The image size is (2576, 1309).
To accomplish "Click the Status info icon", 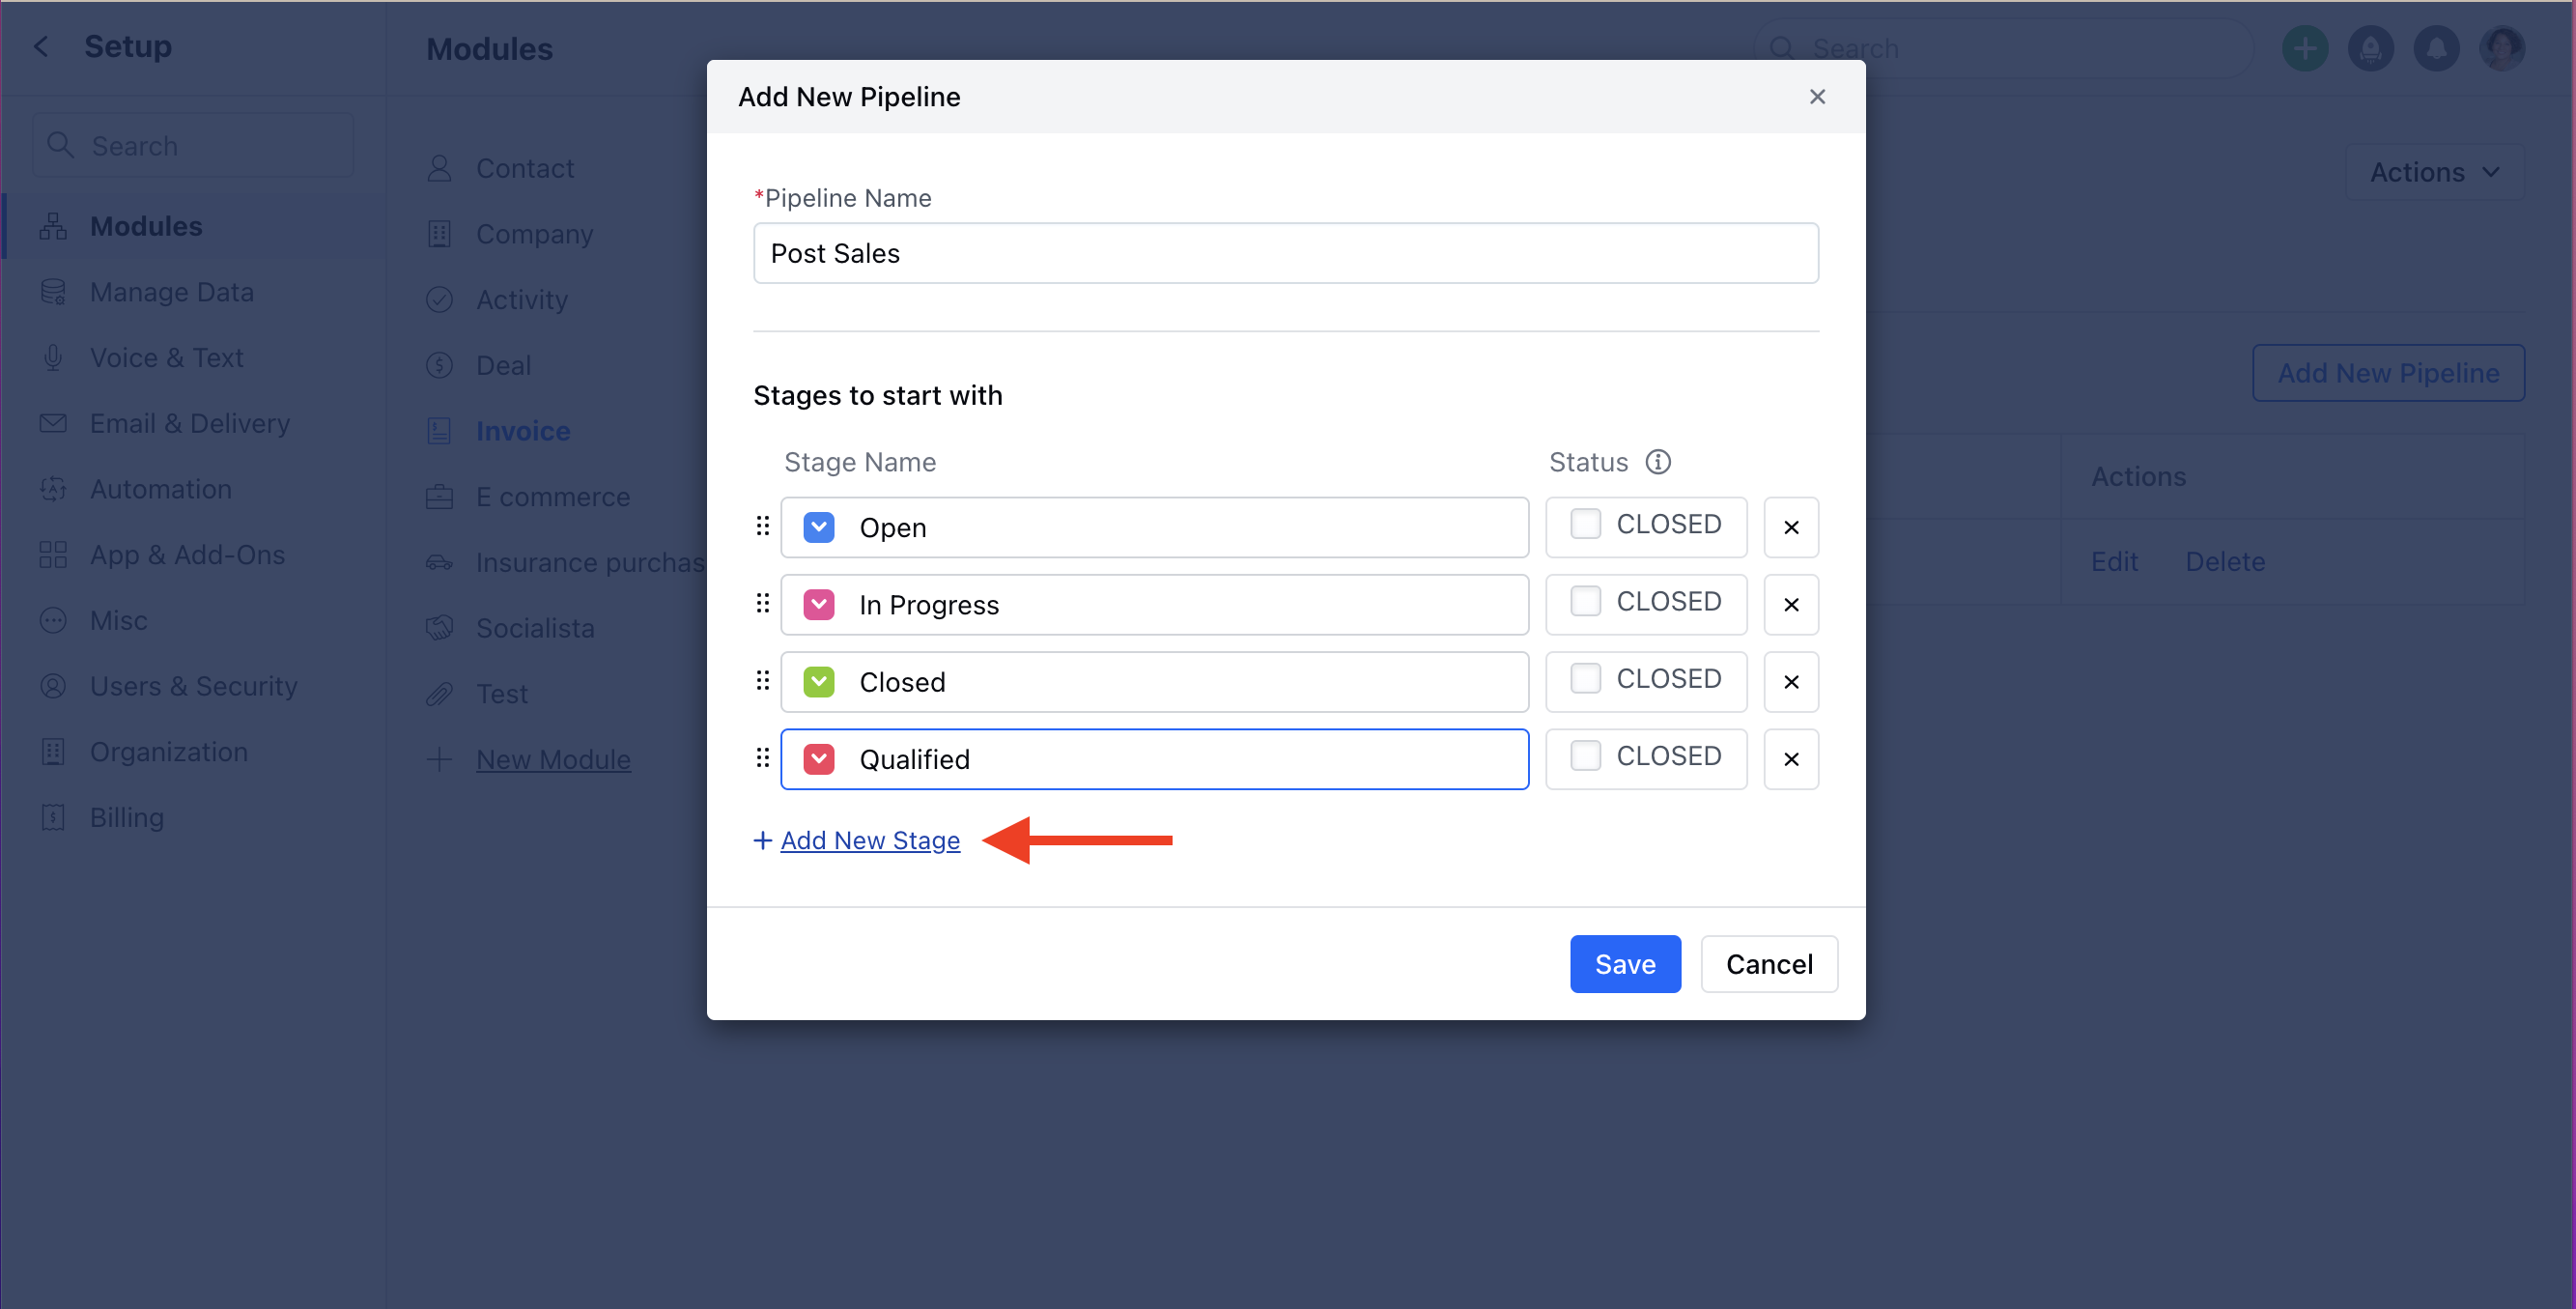I will (x=1658, y=462).
